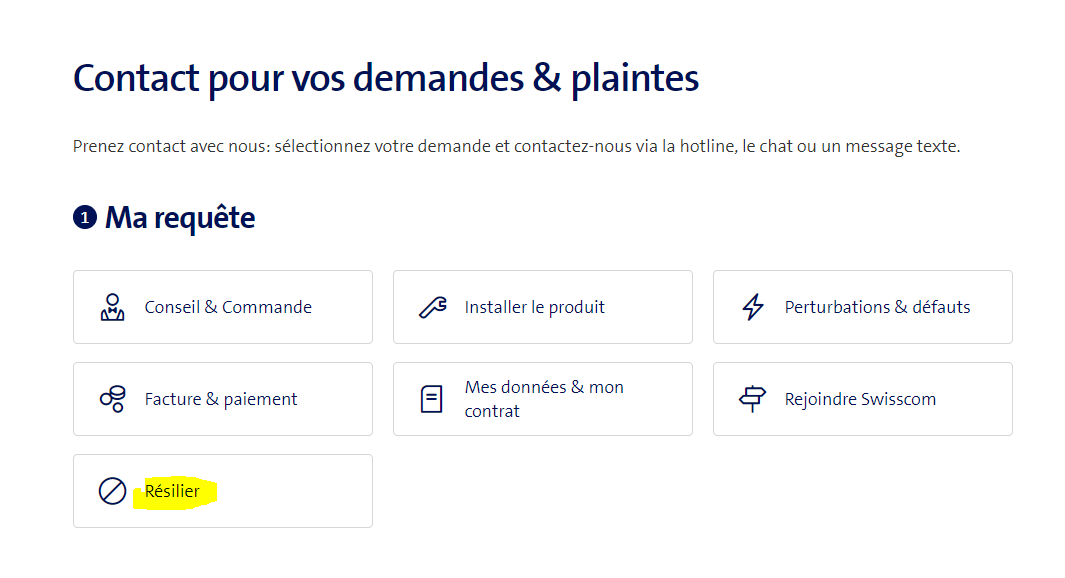Viewport: 1065px width, 578px height.
Task: Click the coins icon for Facture & paiement
Action: point(113,399)
